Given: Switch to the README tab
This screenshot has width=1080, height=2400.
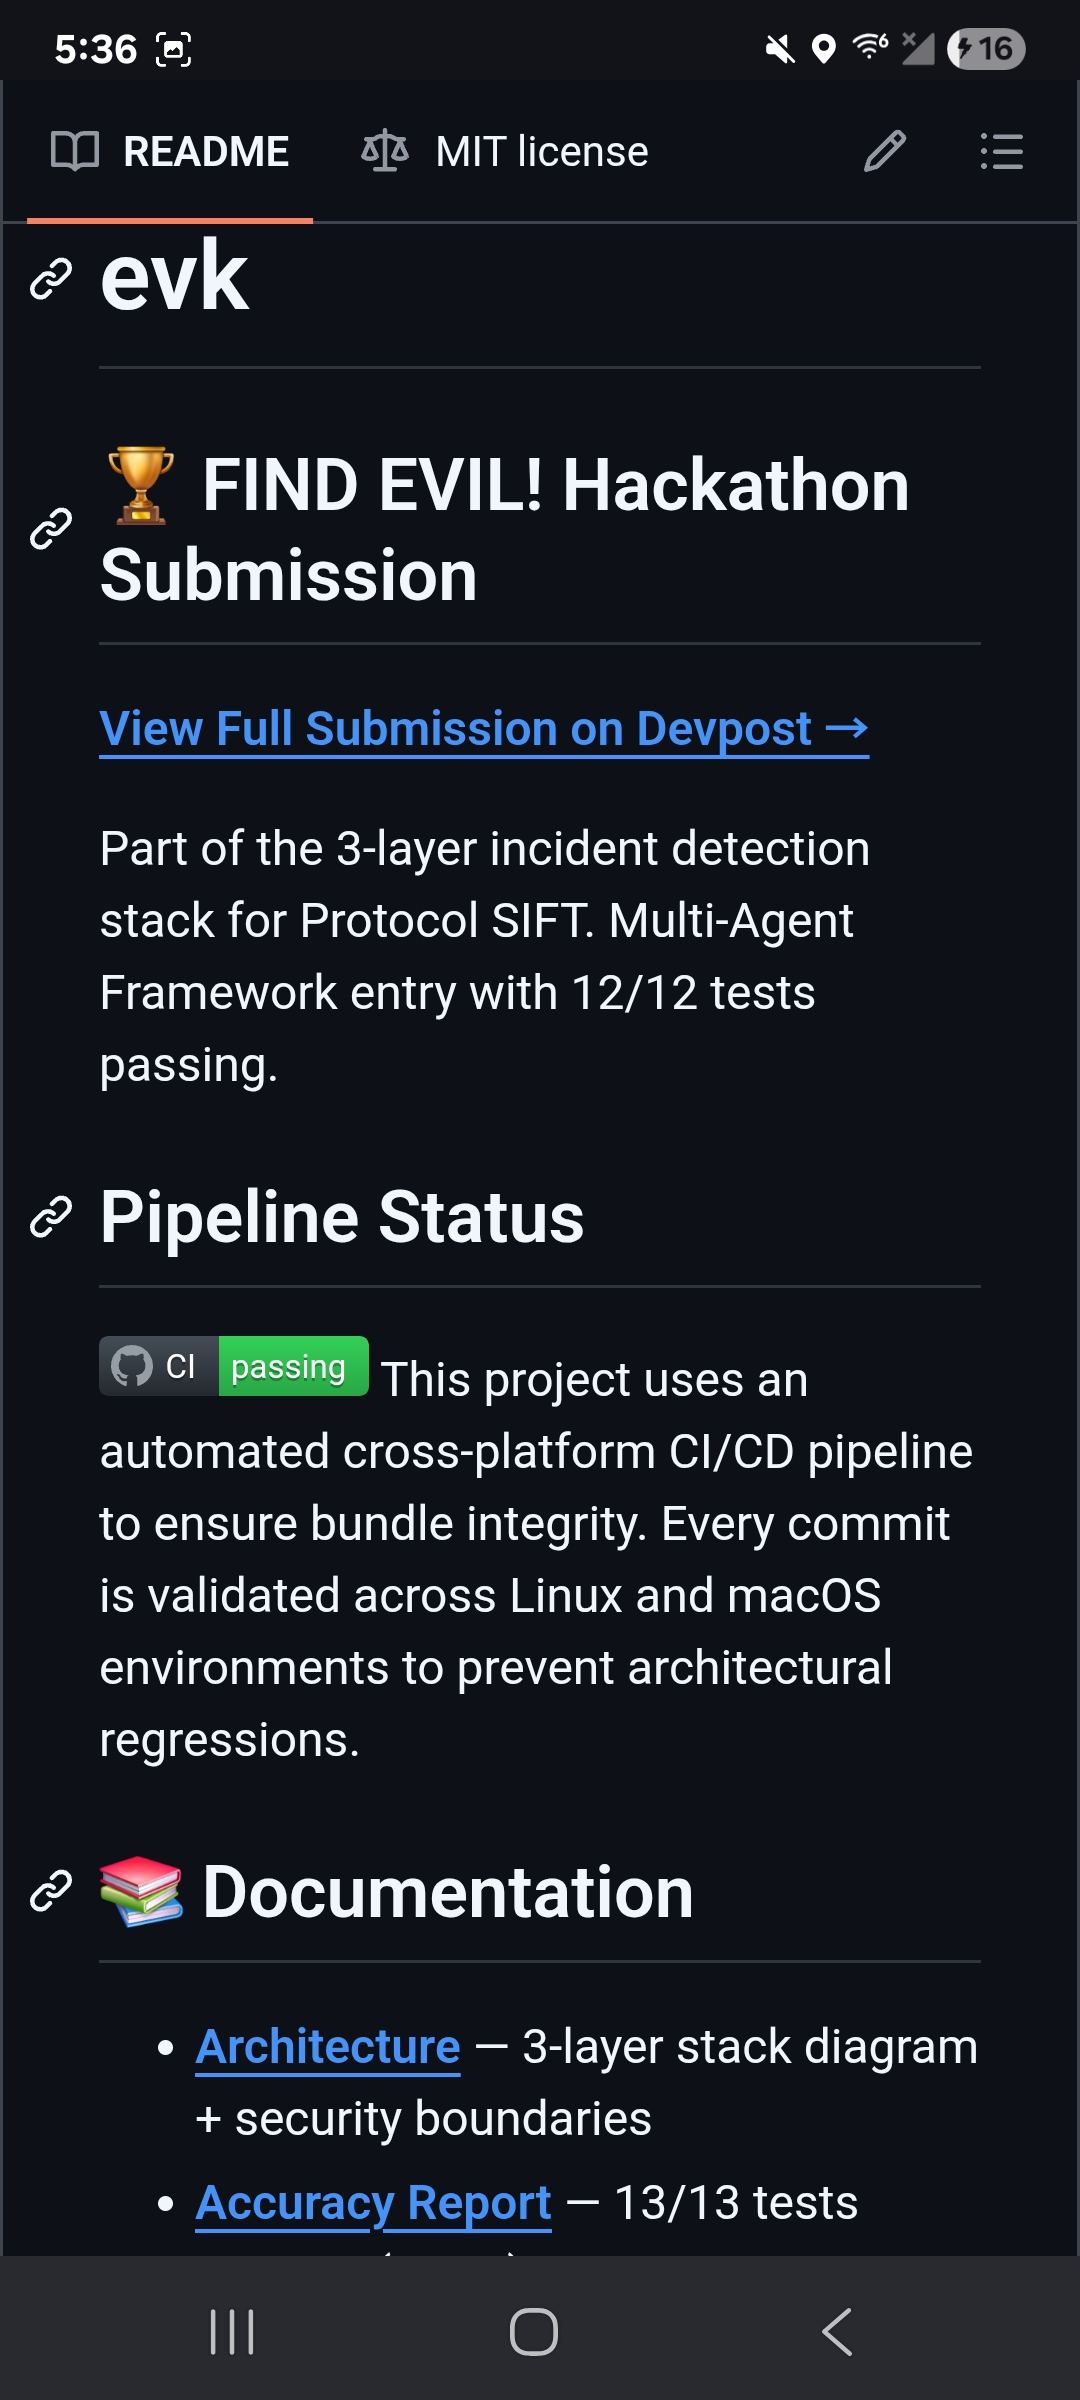Looking at the screenshot, I should click(170, 152).
